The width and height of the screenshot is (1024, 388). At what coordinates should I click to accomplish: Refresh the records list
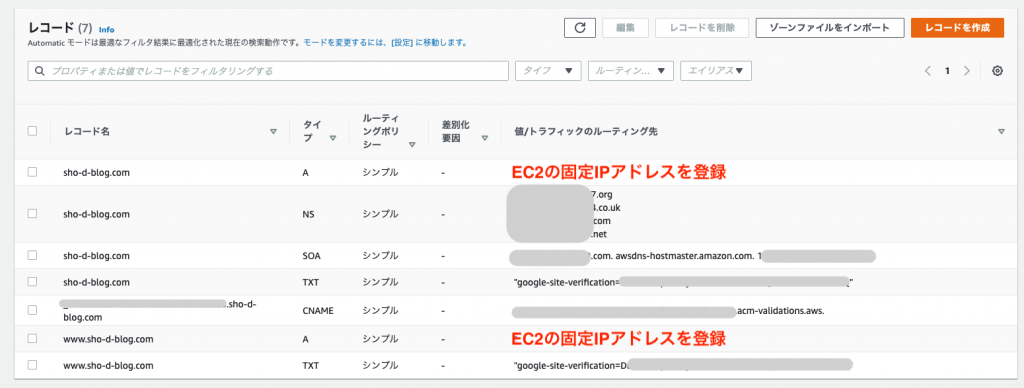(x=579, y=27)
